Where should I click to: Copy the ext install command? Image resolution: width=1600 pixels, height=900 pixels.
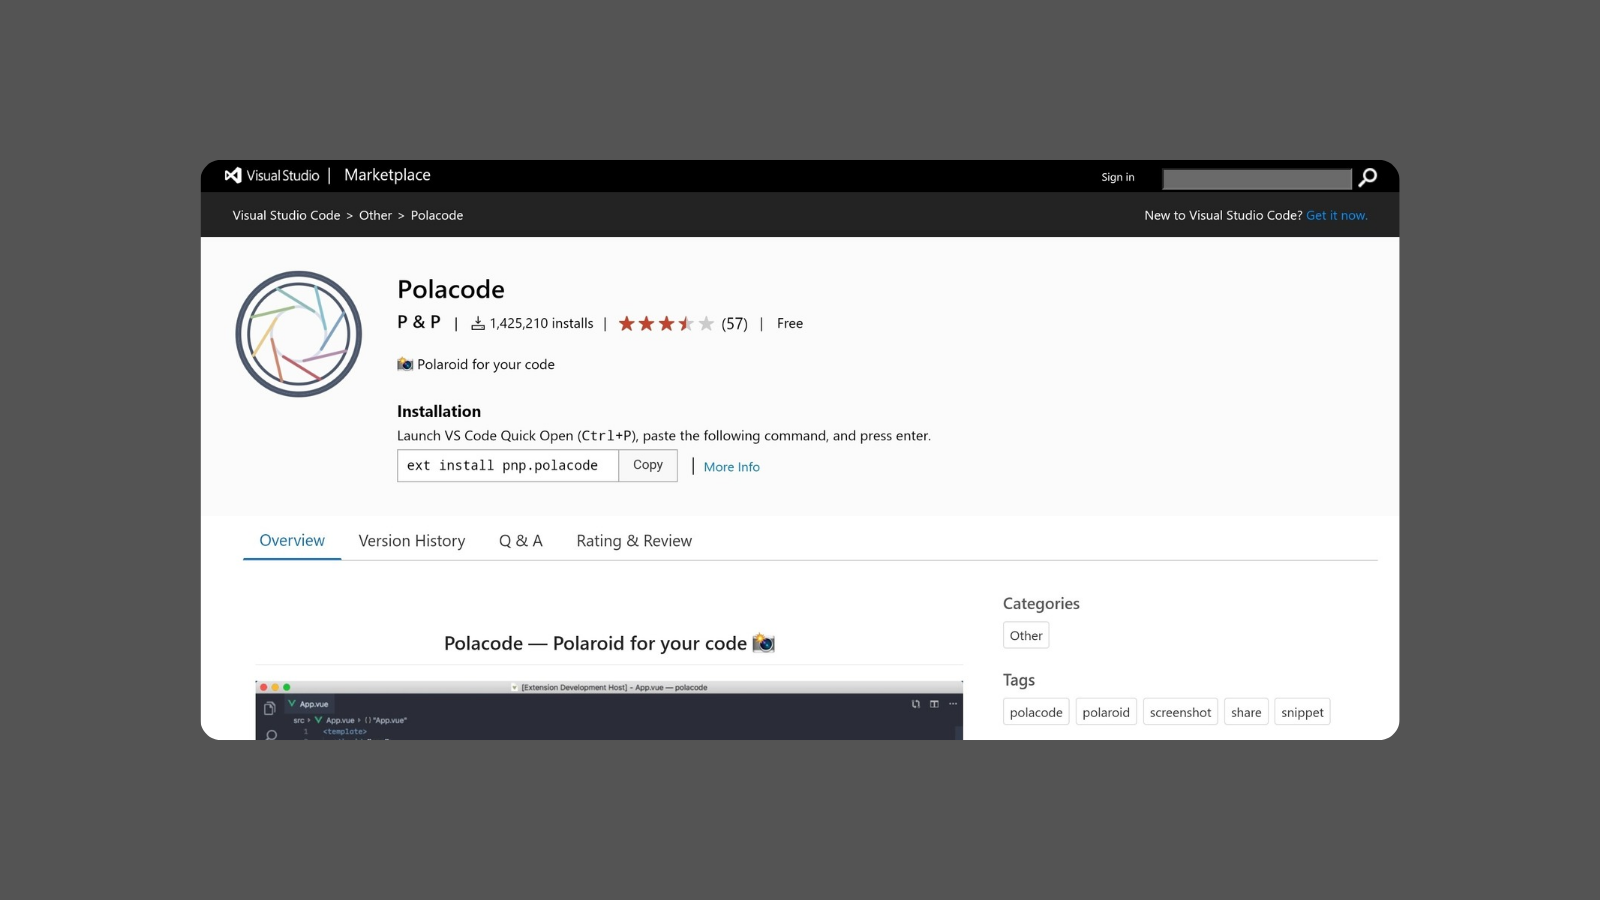[648, 465]
